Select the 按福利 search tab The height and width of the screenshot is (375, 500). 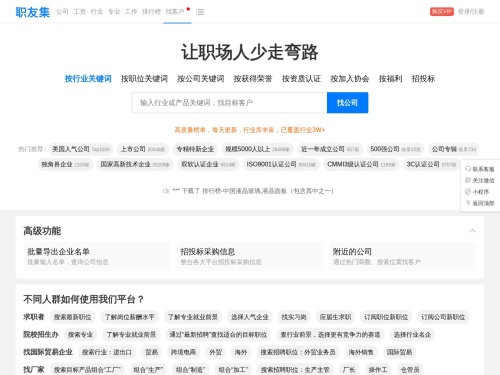tap(390, 79)
